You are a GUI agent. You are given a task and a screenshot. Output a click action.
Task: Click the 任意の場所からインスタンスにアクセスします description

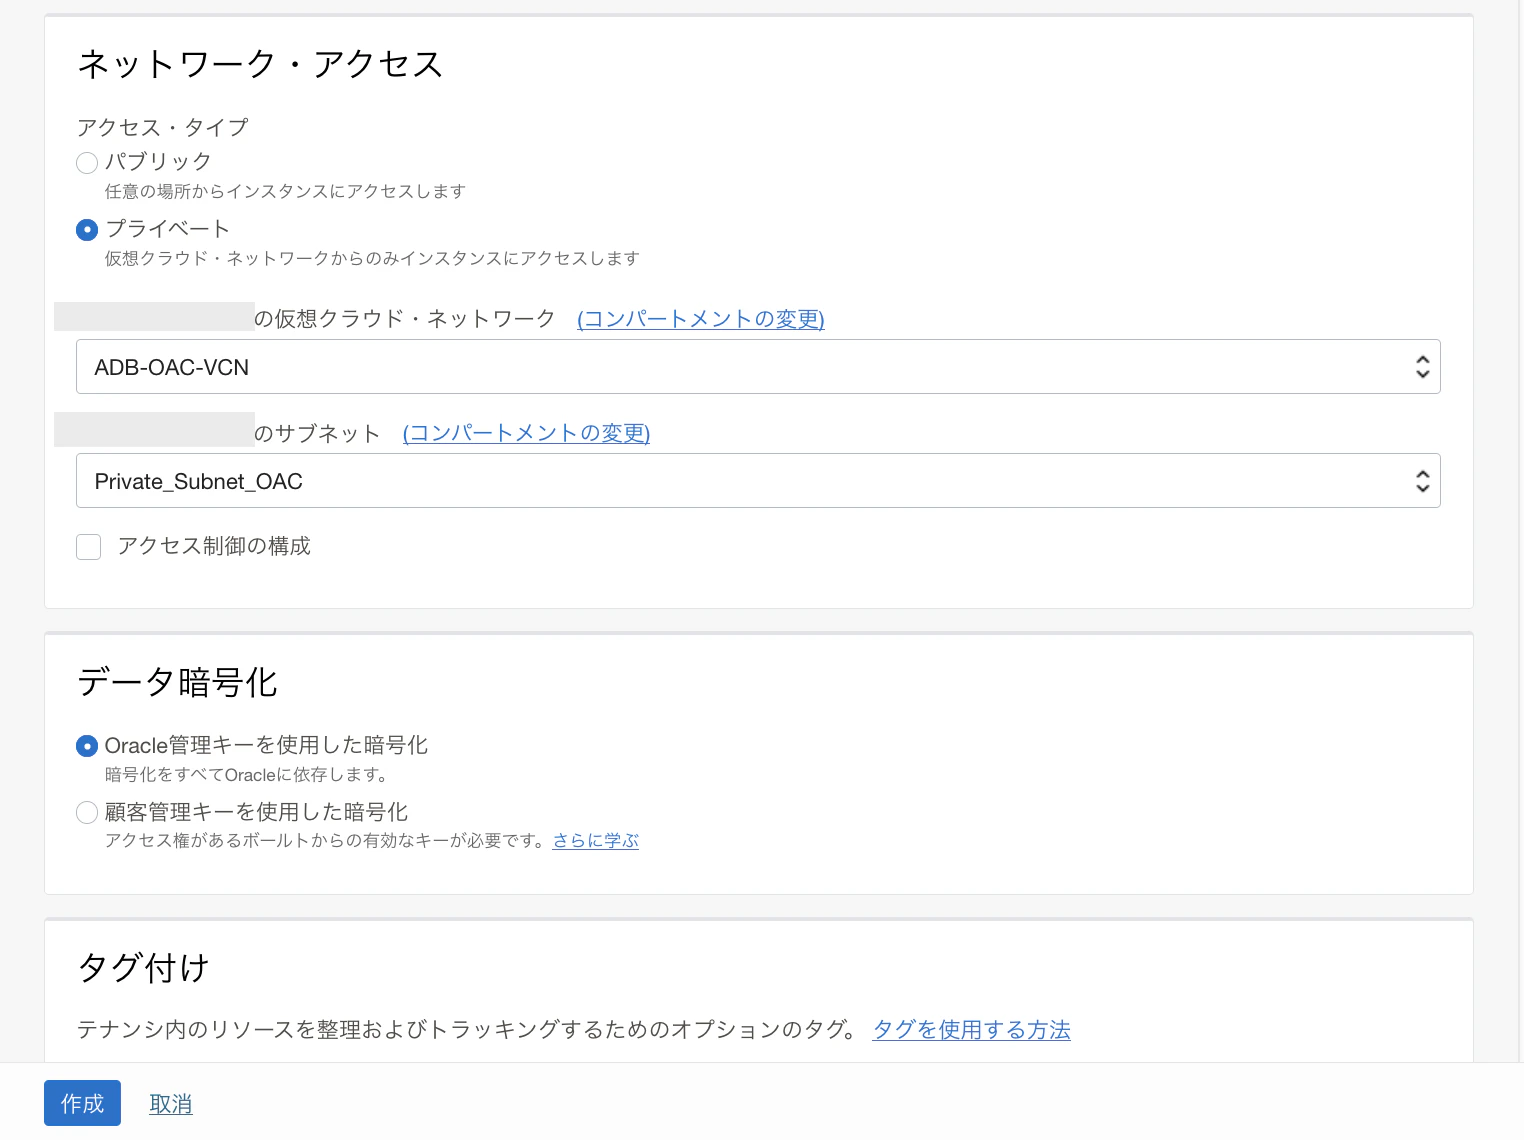coord(285,191)
